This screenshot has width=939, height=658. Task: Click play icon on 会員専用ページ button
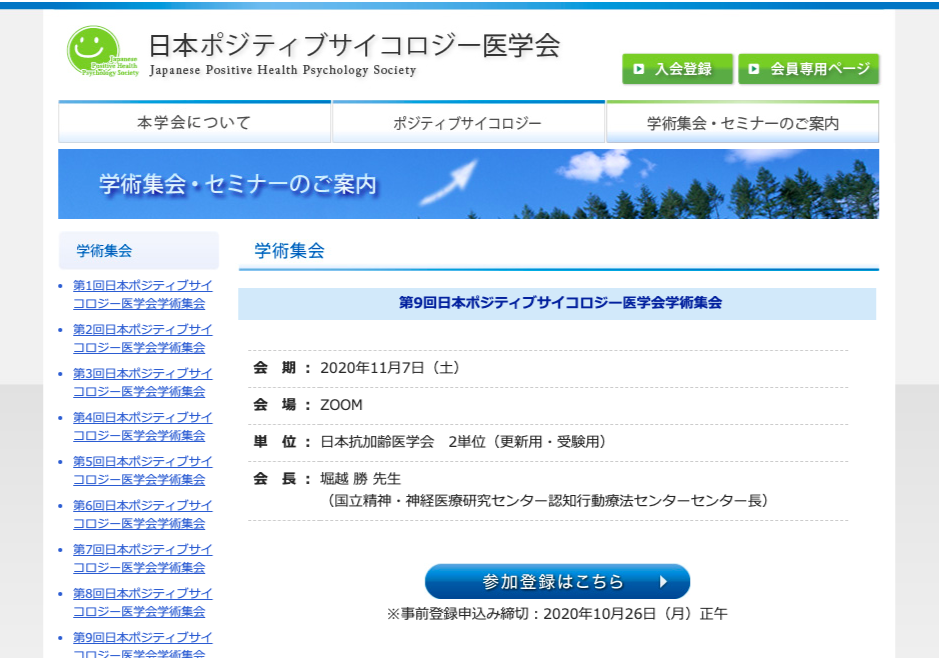[754, 69]
